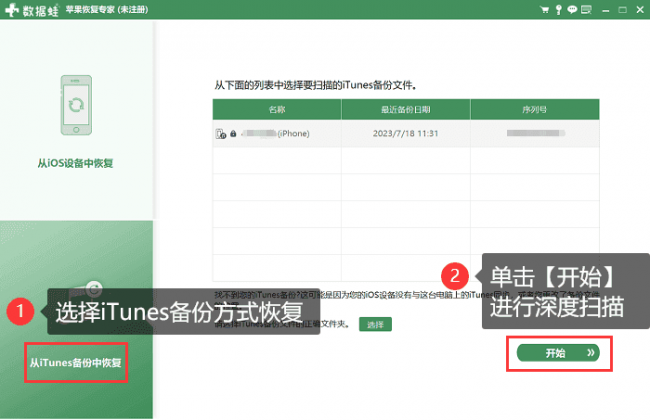Open the shopping cart icon in title bar
650x420 pixels.
pyautogui.click(x=545, y=10)
